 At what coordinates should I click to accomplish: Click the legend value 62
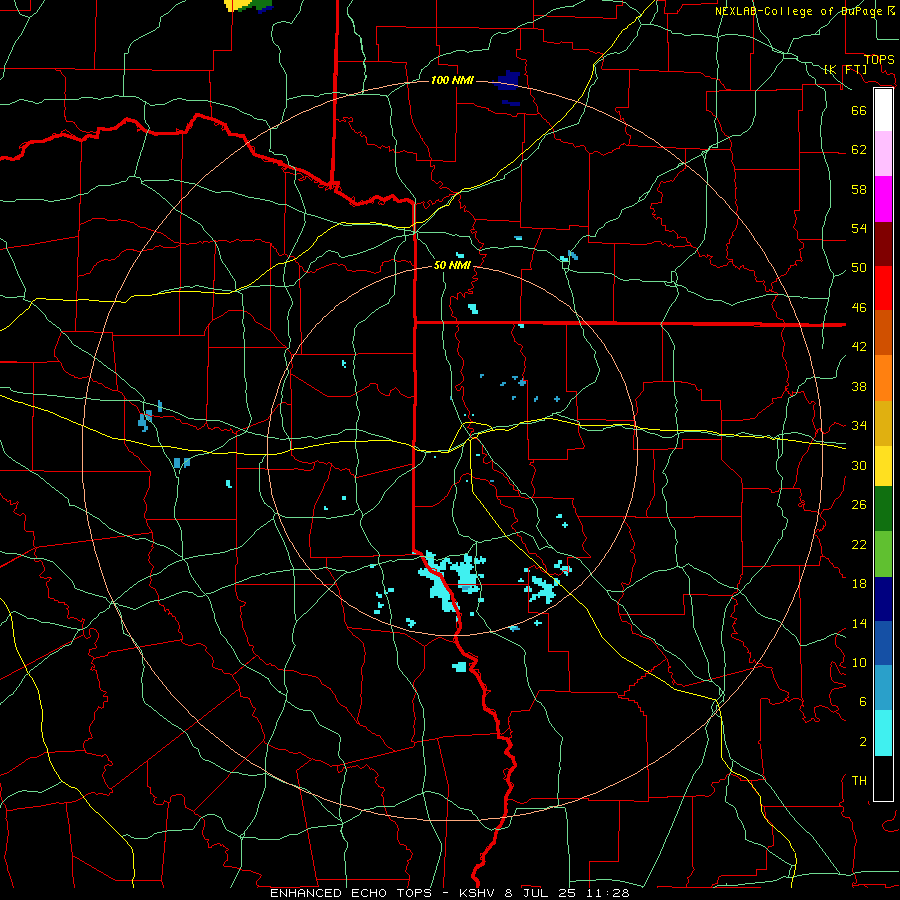point(859,150)
